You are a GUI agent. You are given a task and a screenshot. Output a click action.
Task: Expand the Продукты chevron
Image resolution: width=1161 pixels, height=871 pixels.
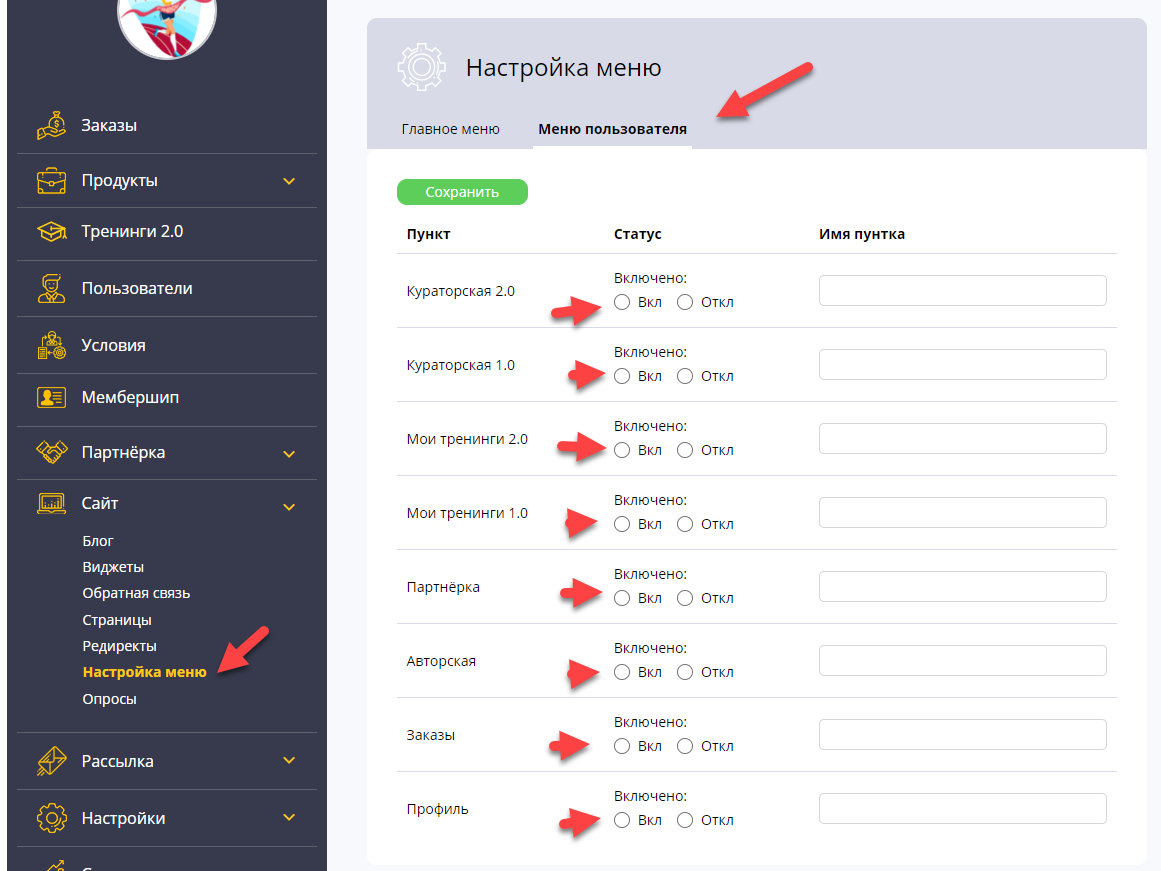290,181
